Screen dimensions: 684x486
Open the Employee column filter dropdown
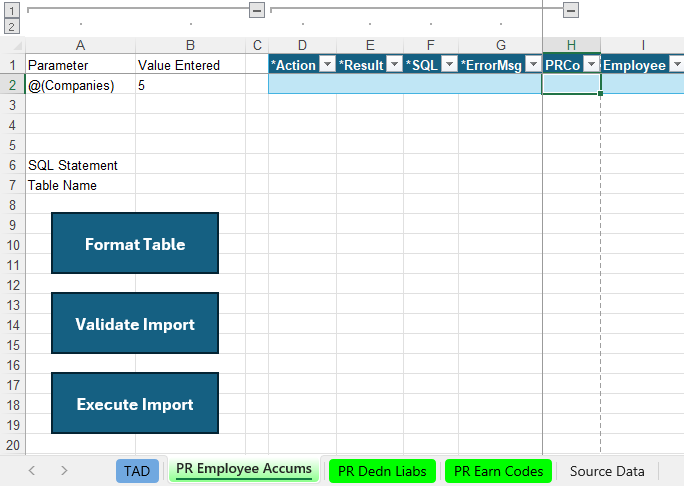pos(677,64)
